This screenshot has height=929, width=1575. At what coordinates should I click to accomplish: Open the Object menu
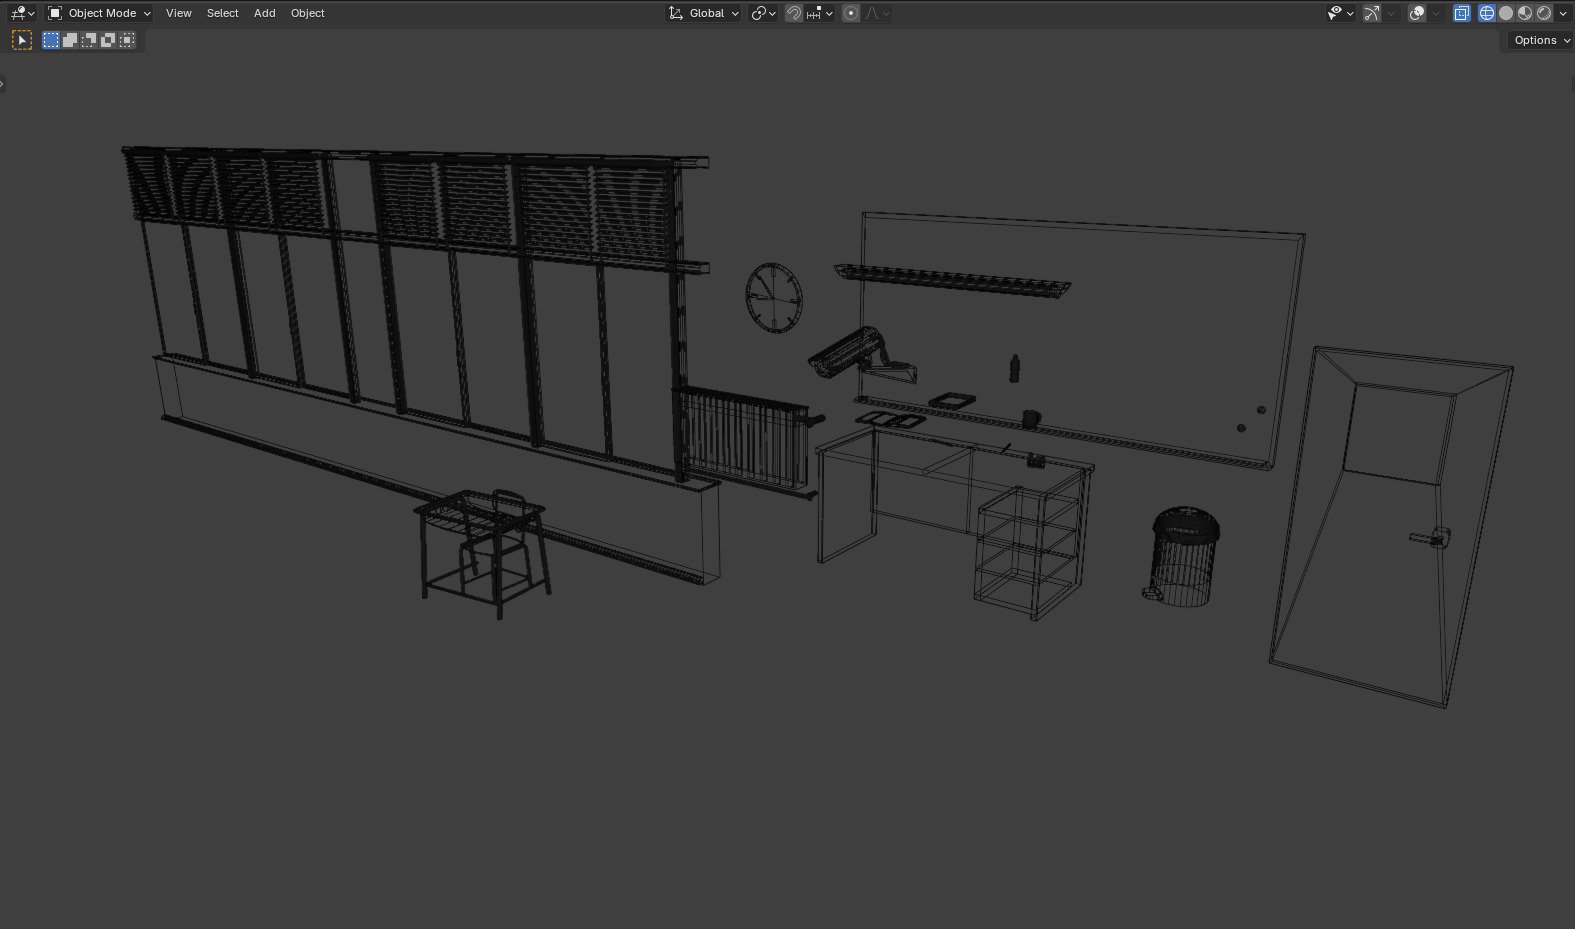pos(307,13)
